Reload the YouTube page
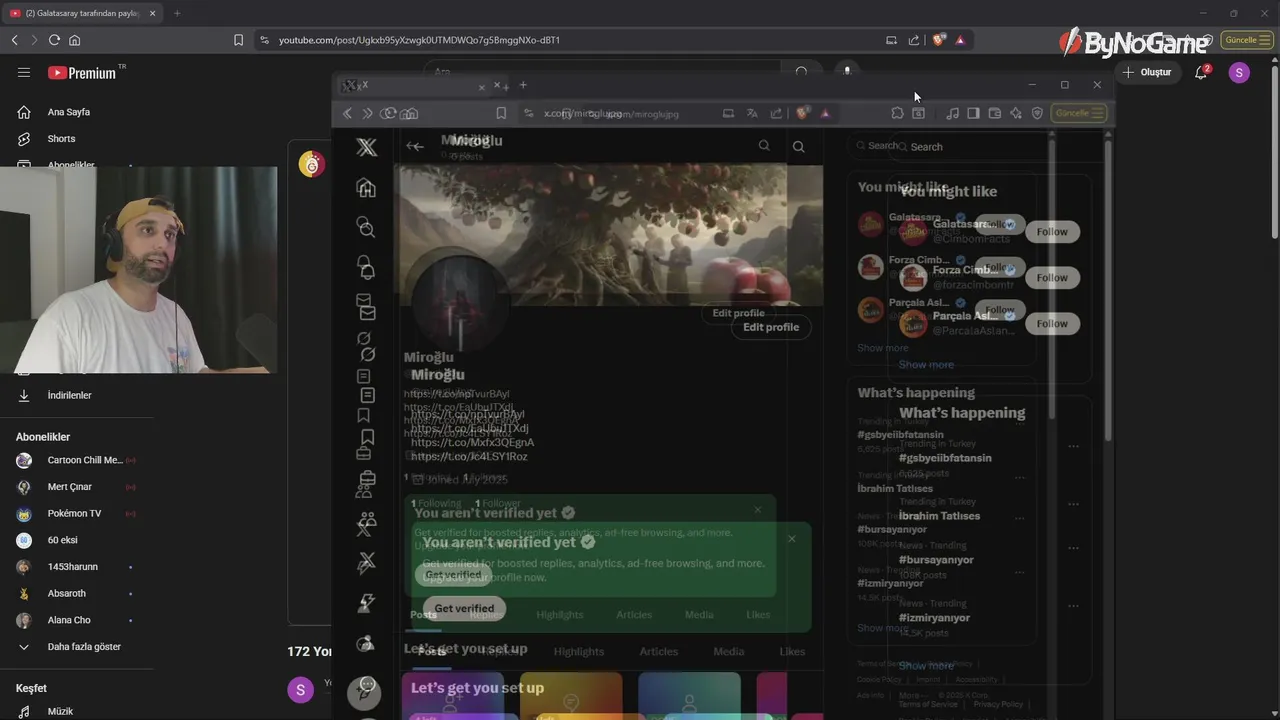The height and width of the screenshot is (720, 1280). tap(54, 40)
